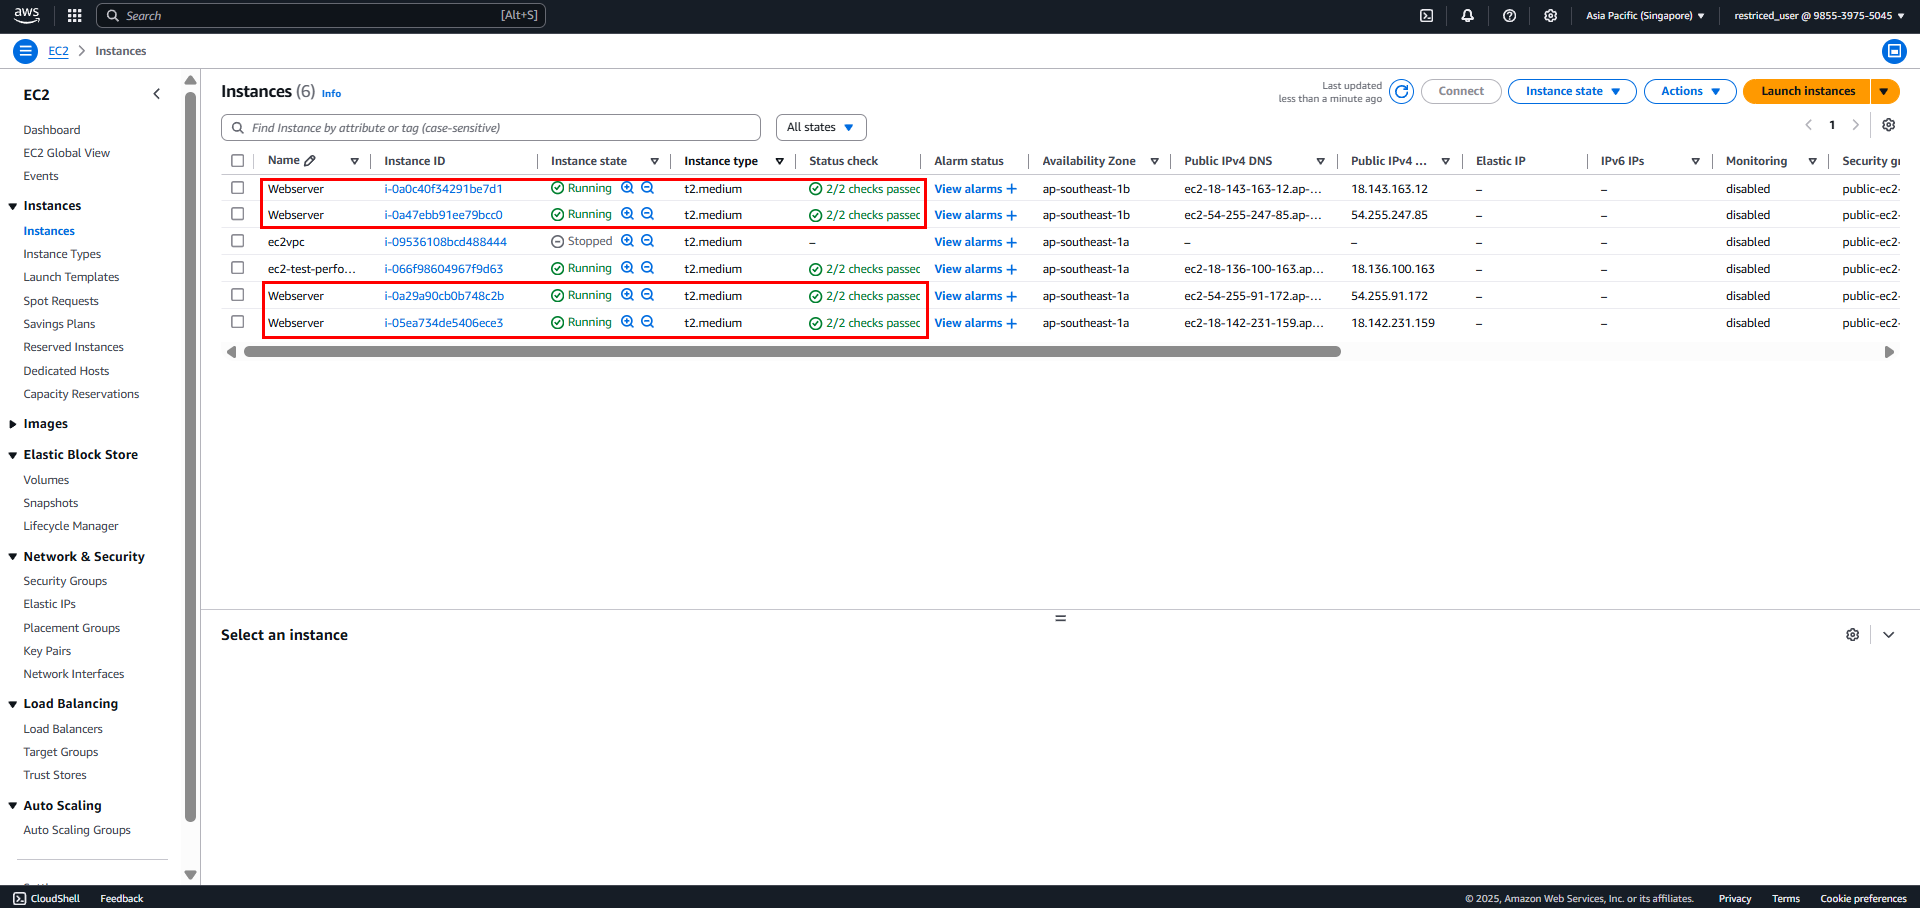
Task: Click the table scroll-right arrow
Action: pos(1889,352)
